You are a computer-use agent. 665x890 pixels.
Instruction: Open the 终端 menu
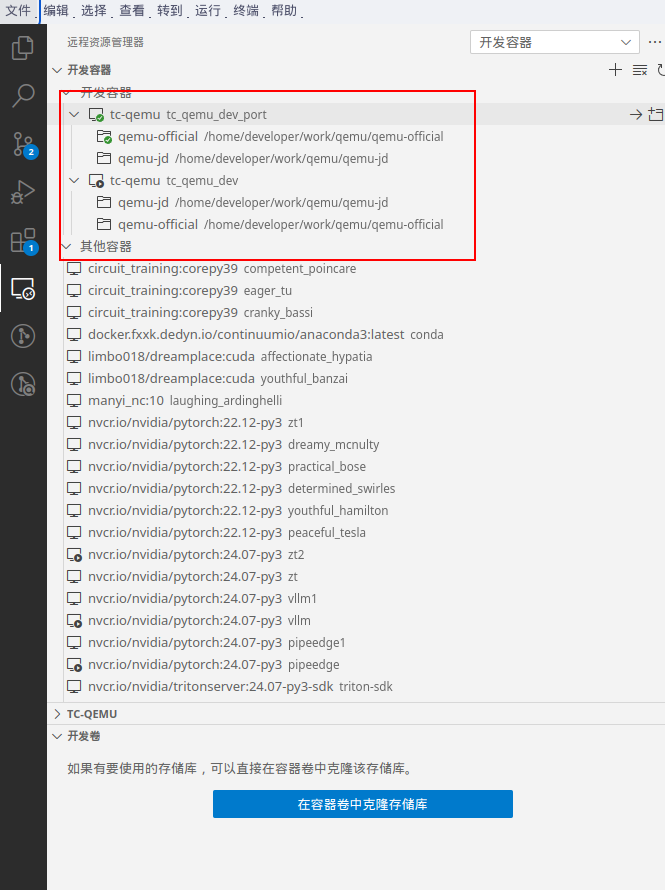click(245, 11)
